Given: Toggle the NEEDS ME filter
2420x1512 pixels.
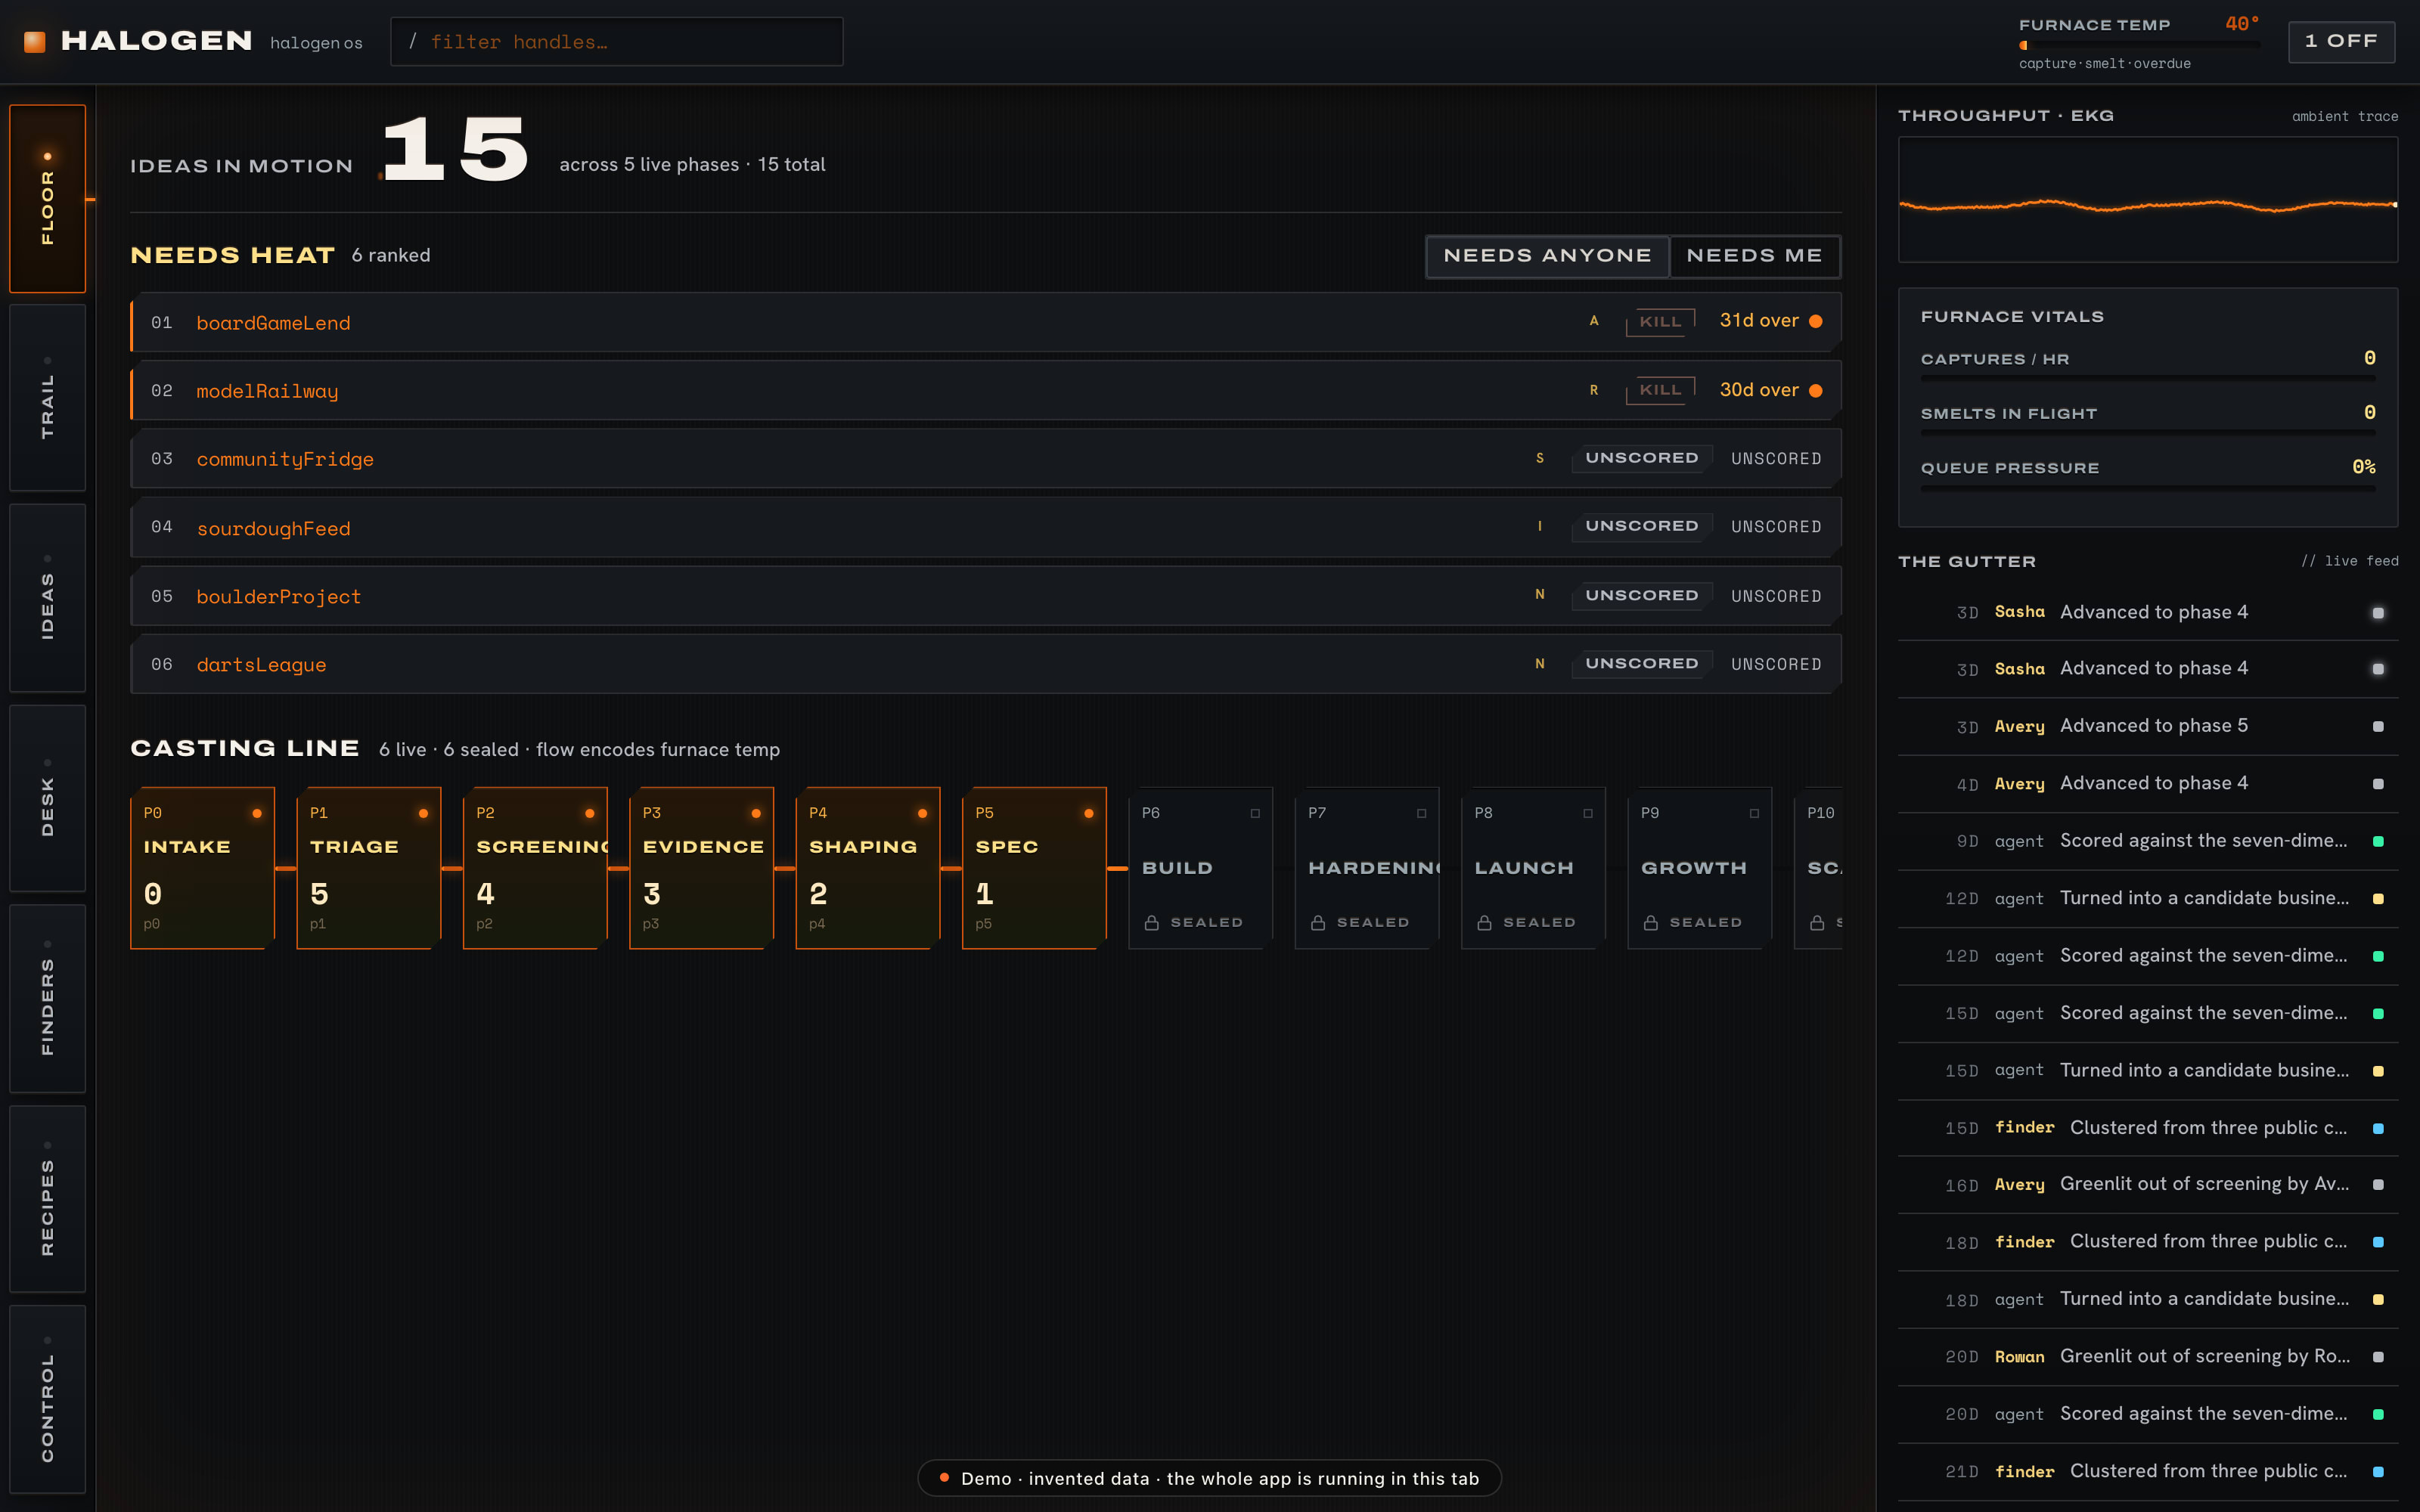Looking at the screenshot, I should point(1755,256).
